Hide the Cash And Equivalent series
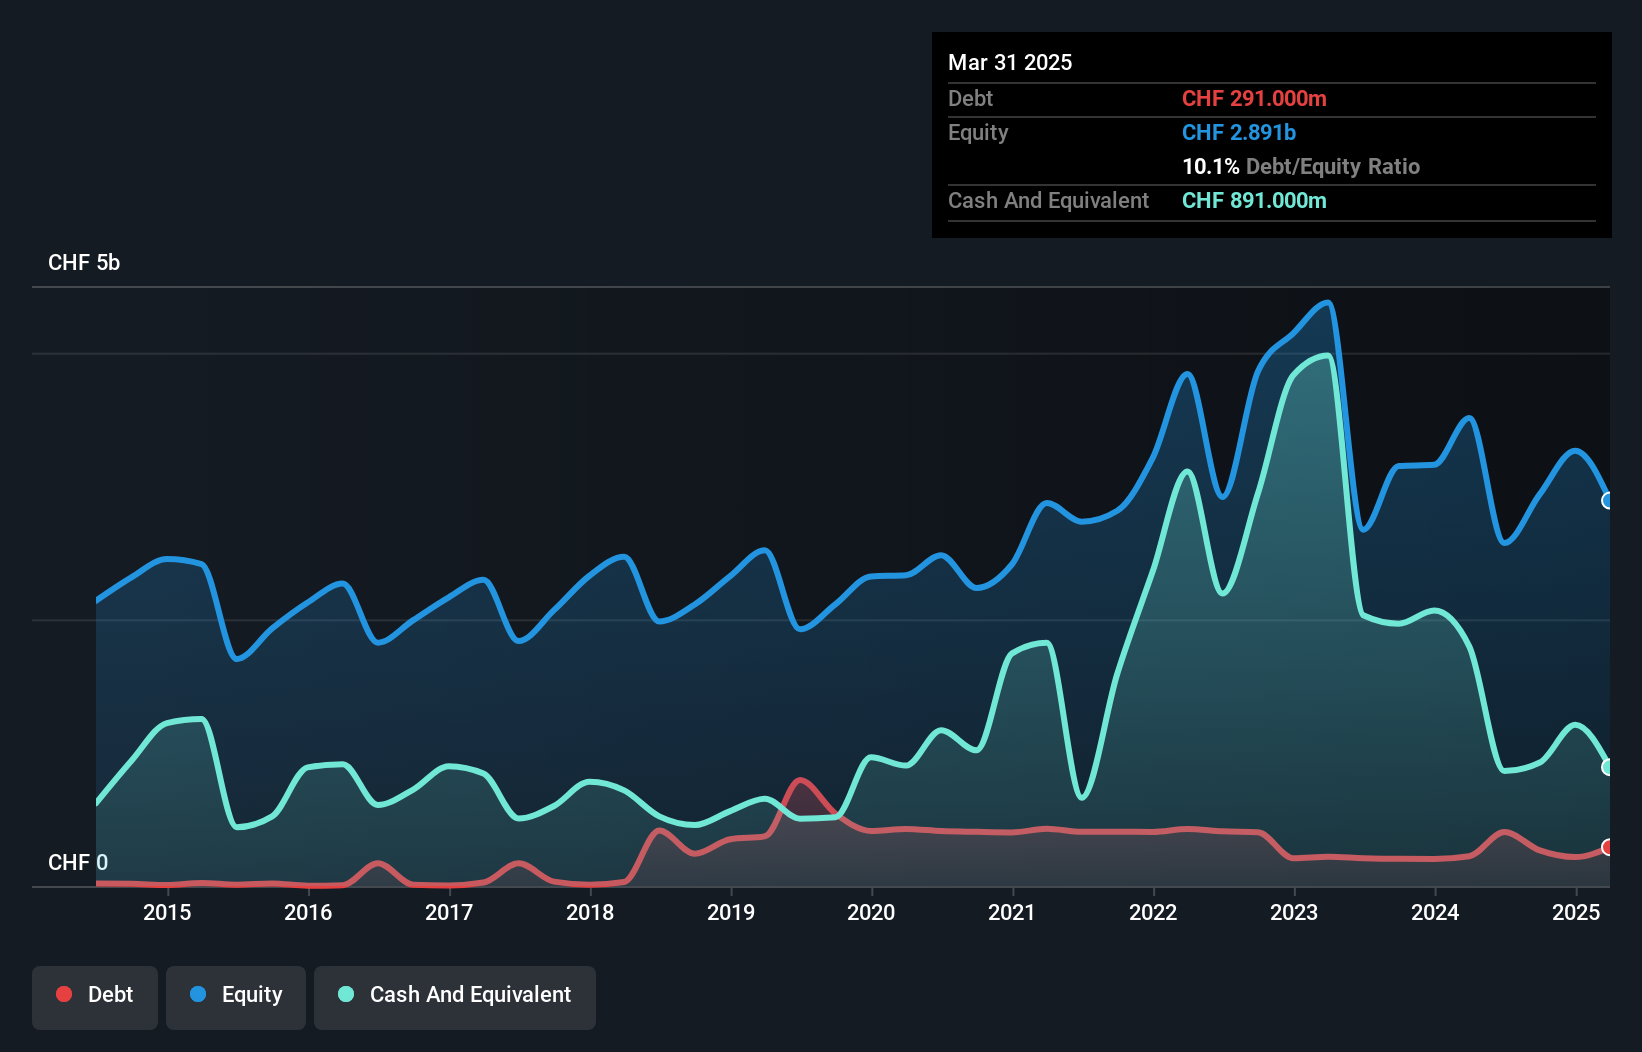The height and width of the screenshot is (1052, 1642). [x=455, y=994]
